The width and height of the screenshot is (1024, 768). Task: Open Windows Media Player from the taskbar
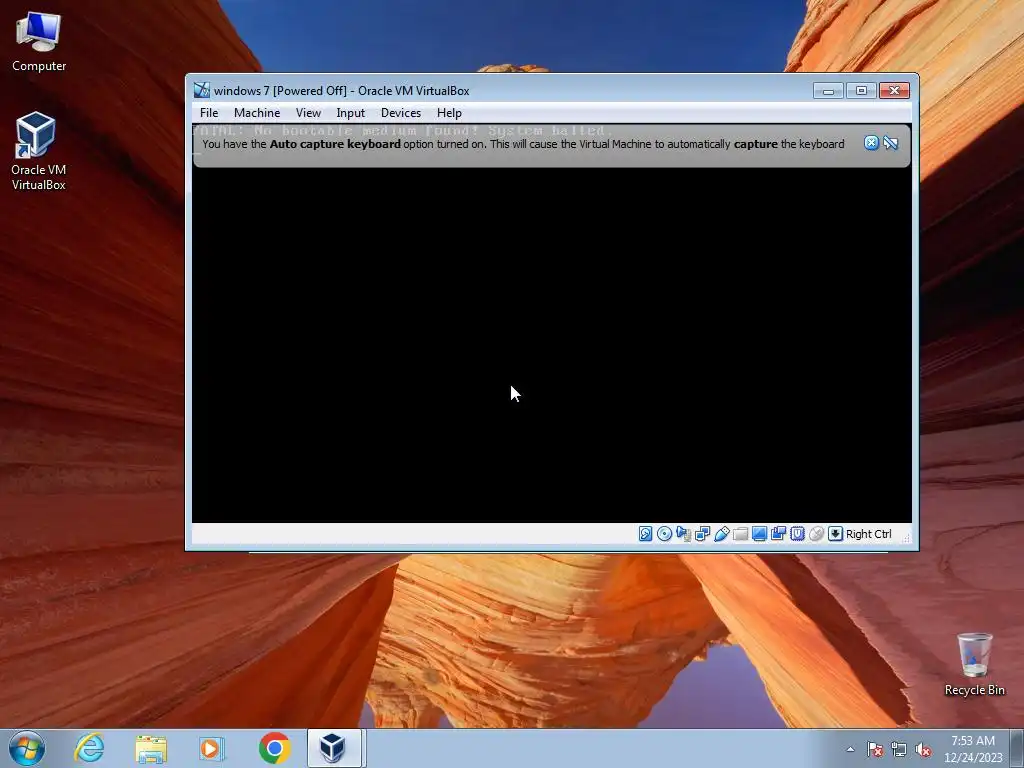click(x=212, y=748)
